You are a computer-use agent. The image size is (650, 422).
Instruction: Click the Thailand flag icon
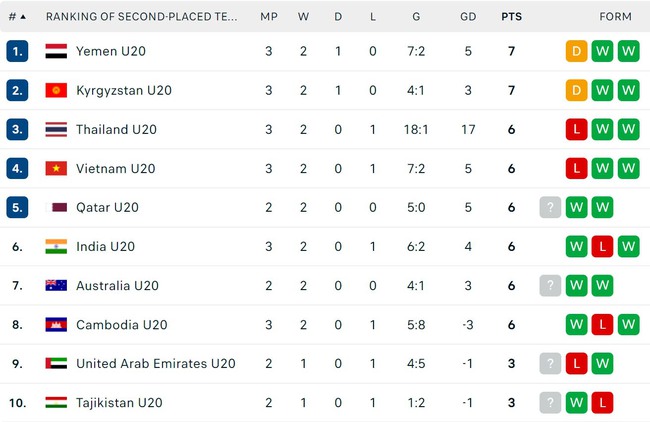[56, 129]
